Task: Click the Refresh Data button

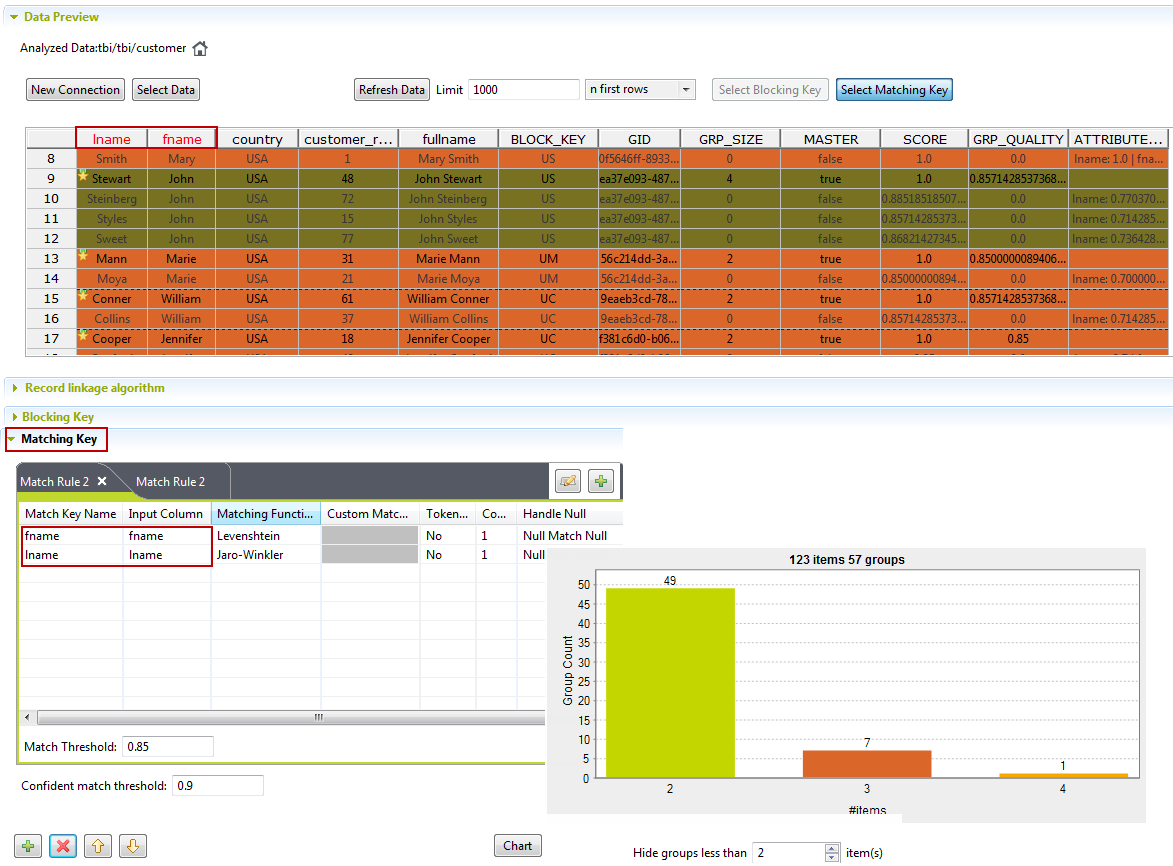Action: click(392, 90)
